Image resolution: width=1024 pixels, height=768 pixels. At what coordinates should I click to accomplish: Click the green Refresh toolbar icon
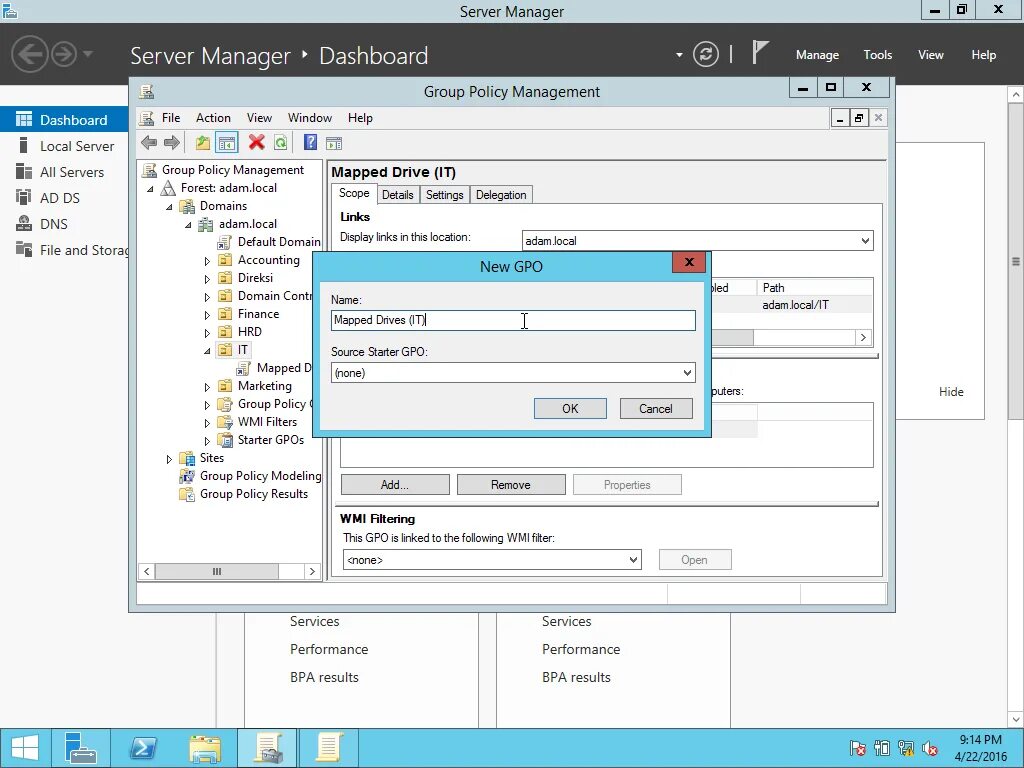pyautogui.click(x=281, y=142)
